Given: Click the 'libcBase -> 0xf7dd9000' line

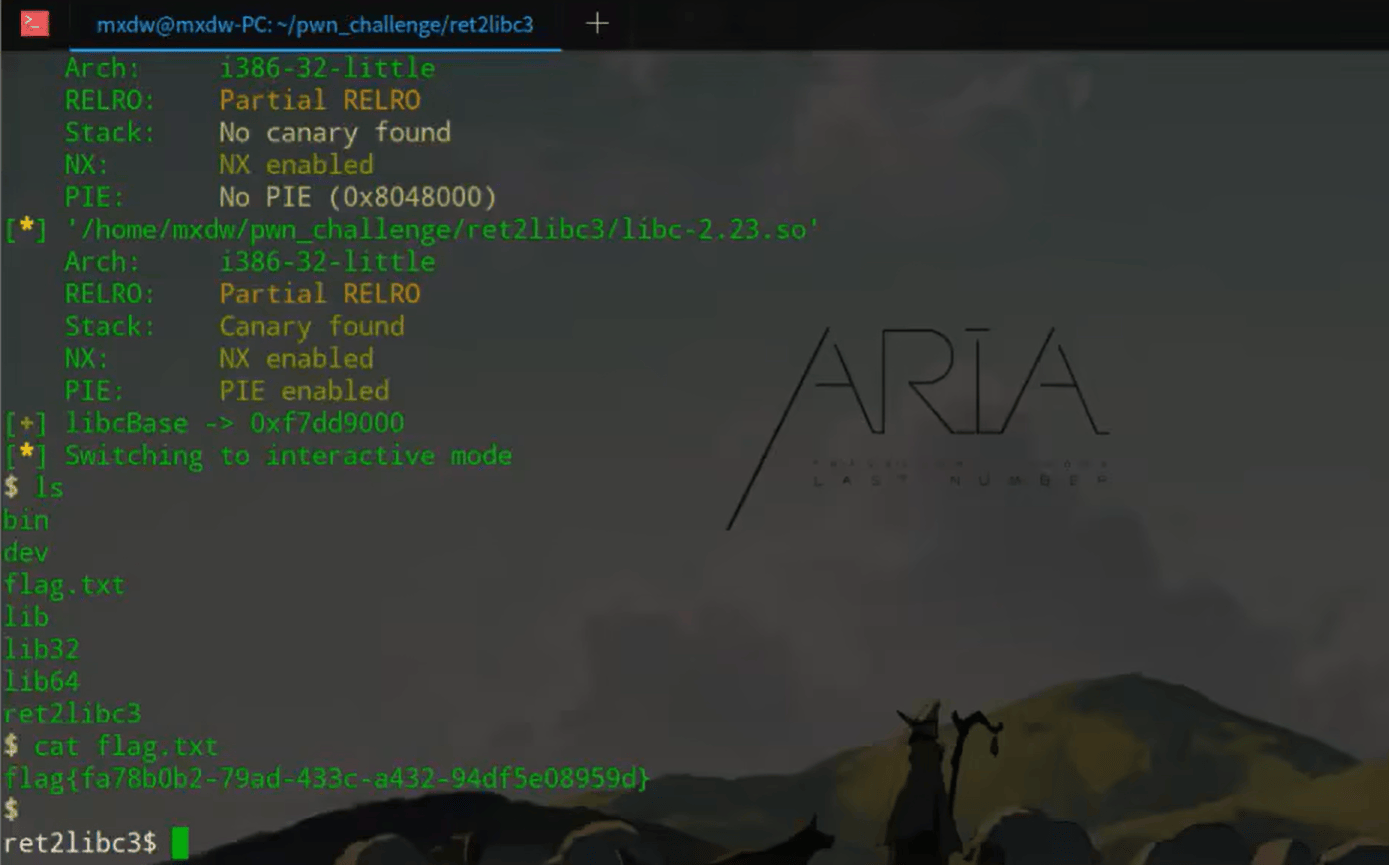Looking at the screenshot, I should coord(204,423).
